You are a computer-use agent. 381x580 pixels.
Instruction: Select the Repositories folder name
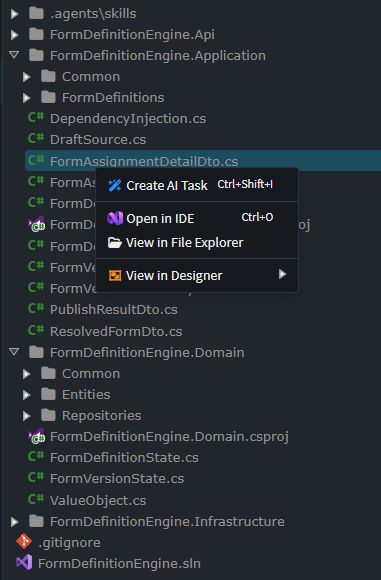(102, 416)
